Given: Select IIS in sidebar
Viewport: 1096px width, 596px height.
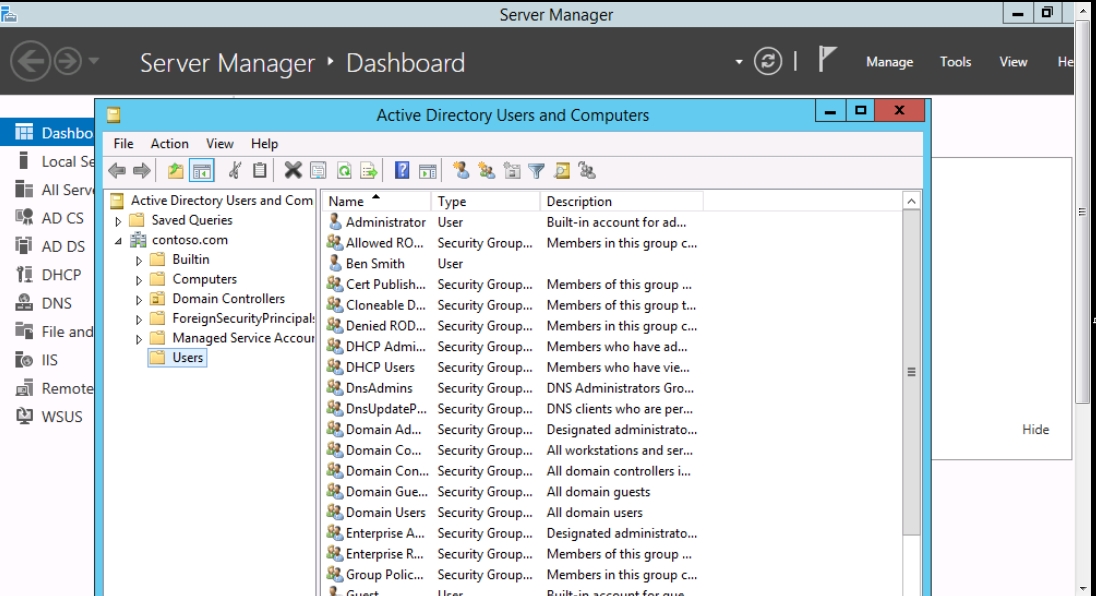Looking at the screenshot, I should click(48, 360).
